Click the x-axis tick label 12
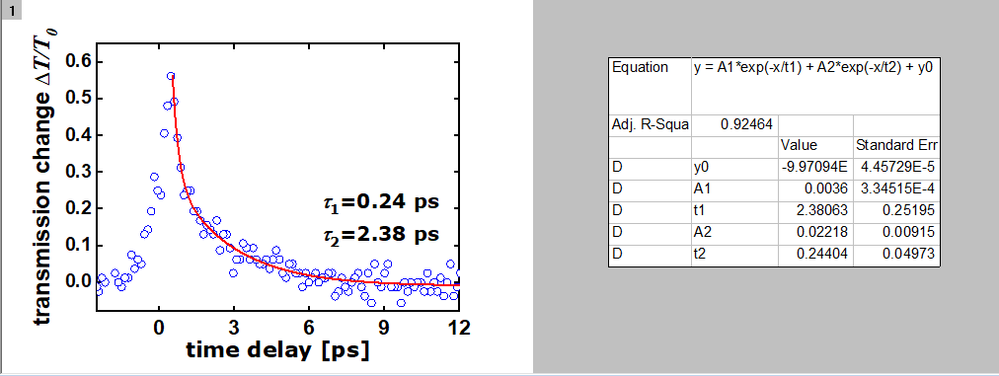This screenshot has height=376, width=999. (458, 328)
